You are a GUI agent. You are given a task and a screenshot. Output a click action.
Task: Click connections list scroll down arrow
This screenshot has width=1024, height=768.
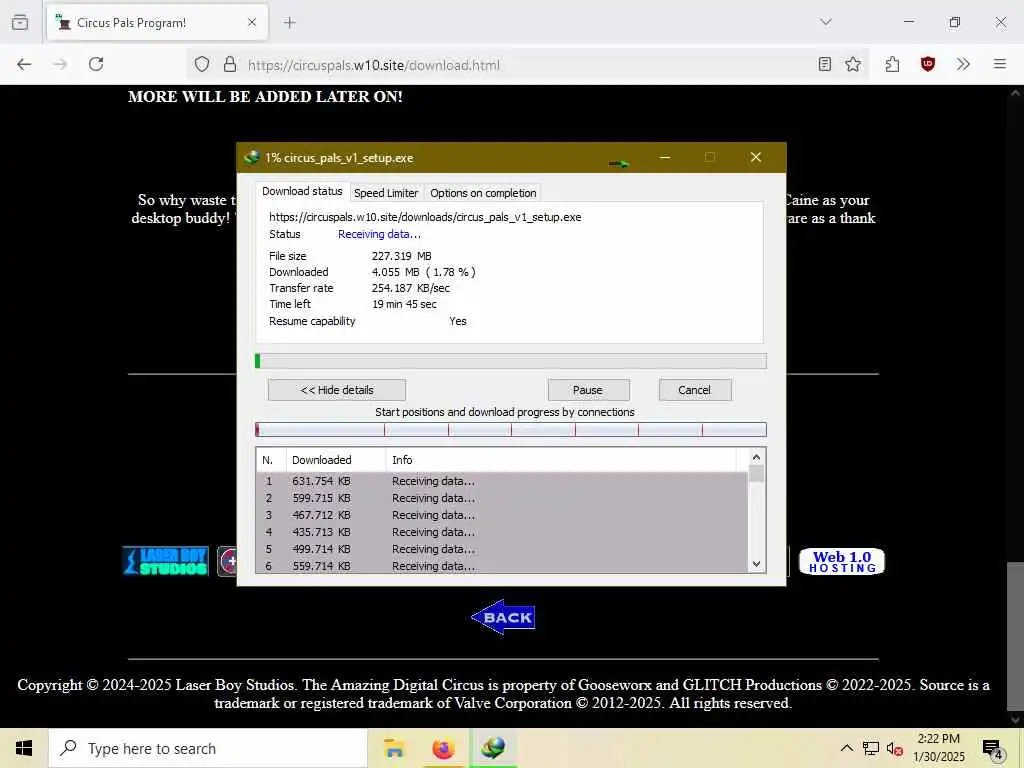pos(756,564)
